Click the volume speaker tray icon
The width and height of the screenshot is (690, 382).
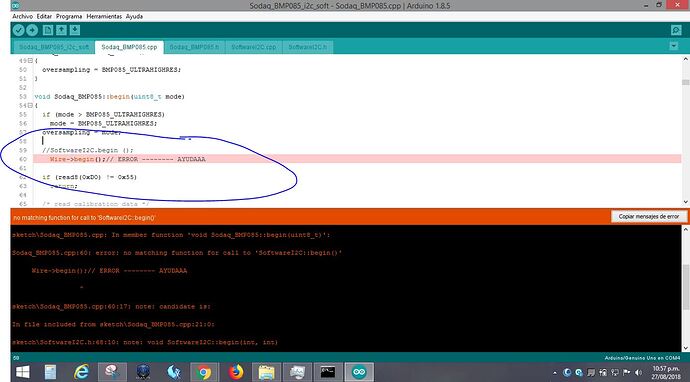[x=639, y=373]
